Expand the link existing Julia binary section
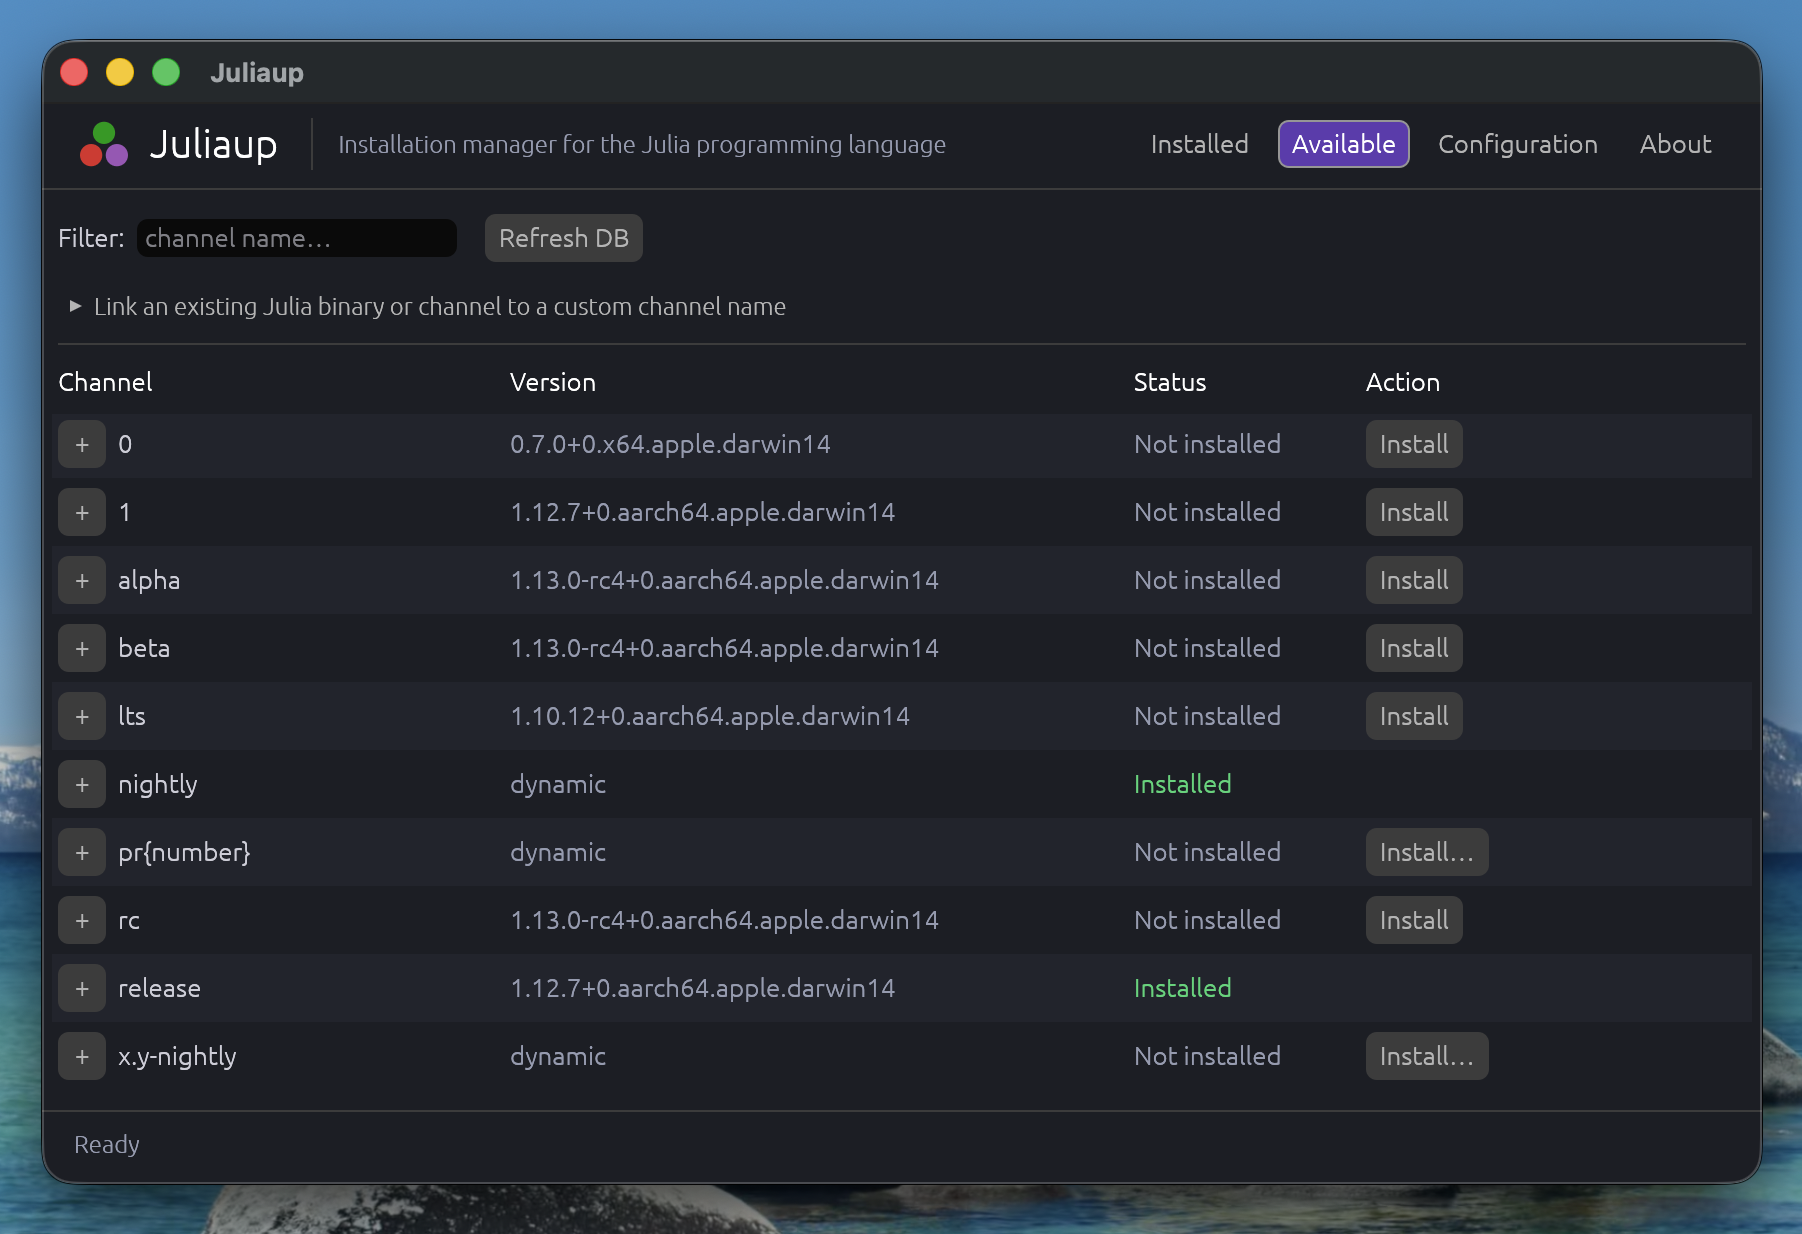Image resolution: width=1802 pixels, height=1234 pixels. (427, 306)
